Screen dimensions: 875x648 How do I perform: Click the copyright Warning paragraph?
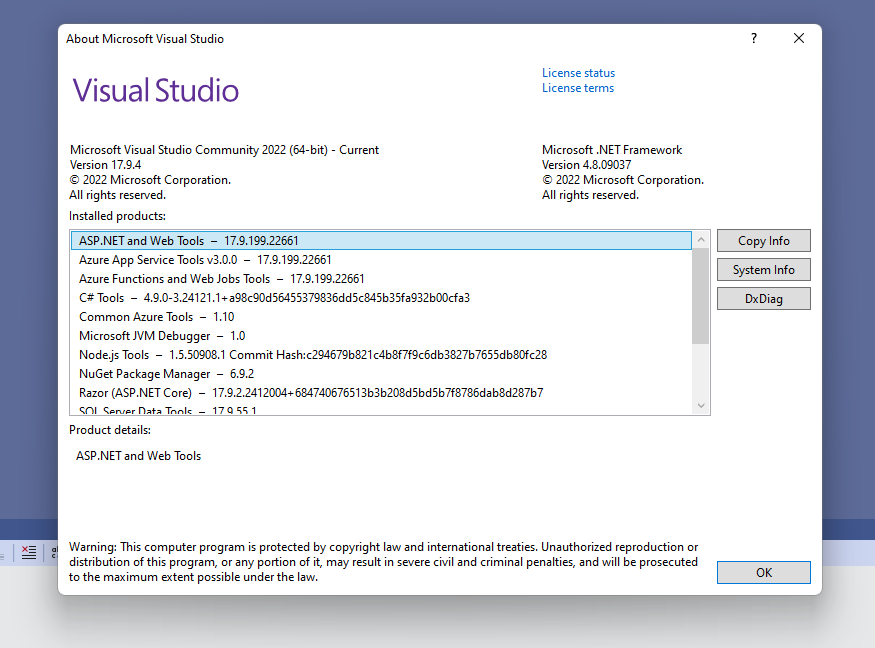click(x=384, y=562)
